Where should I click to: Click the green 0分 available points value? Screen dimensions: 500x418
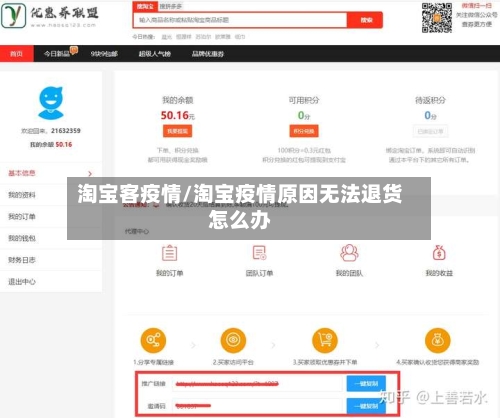[x=304, y=115]
